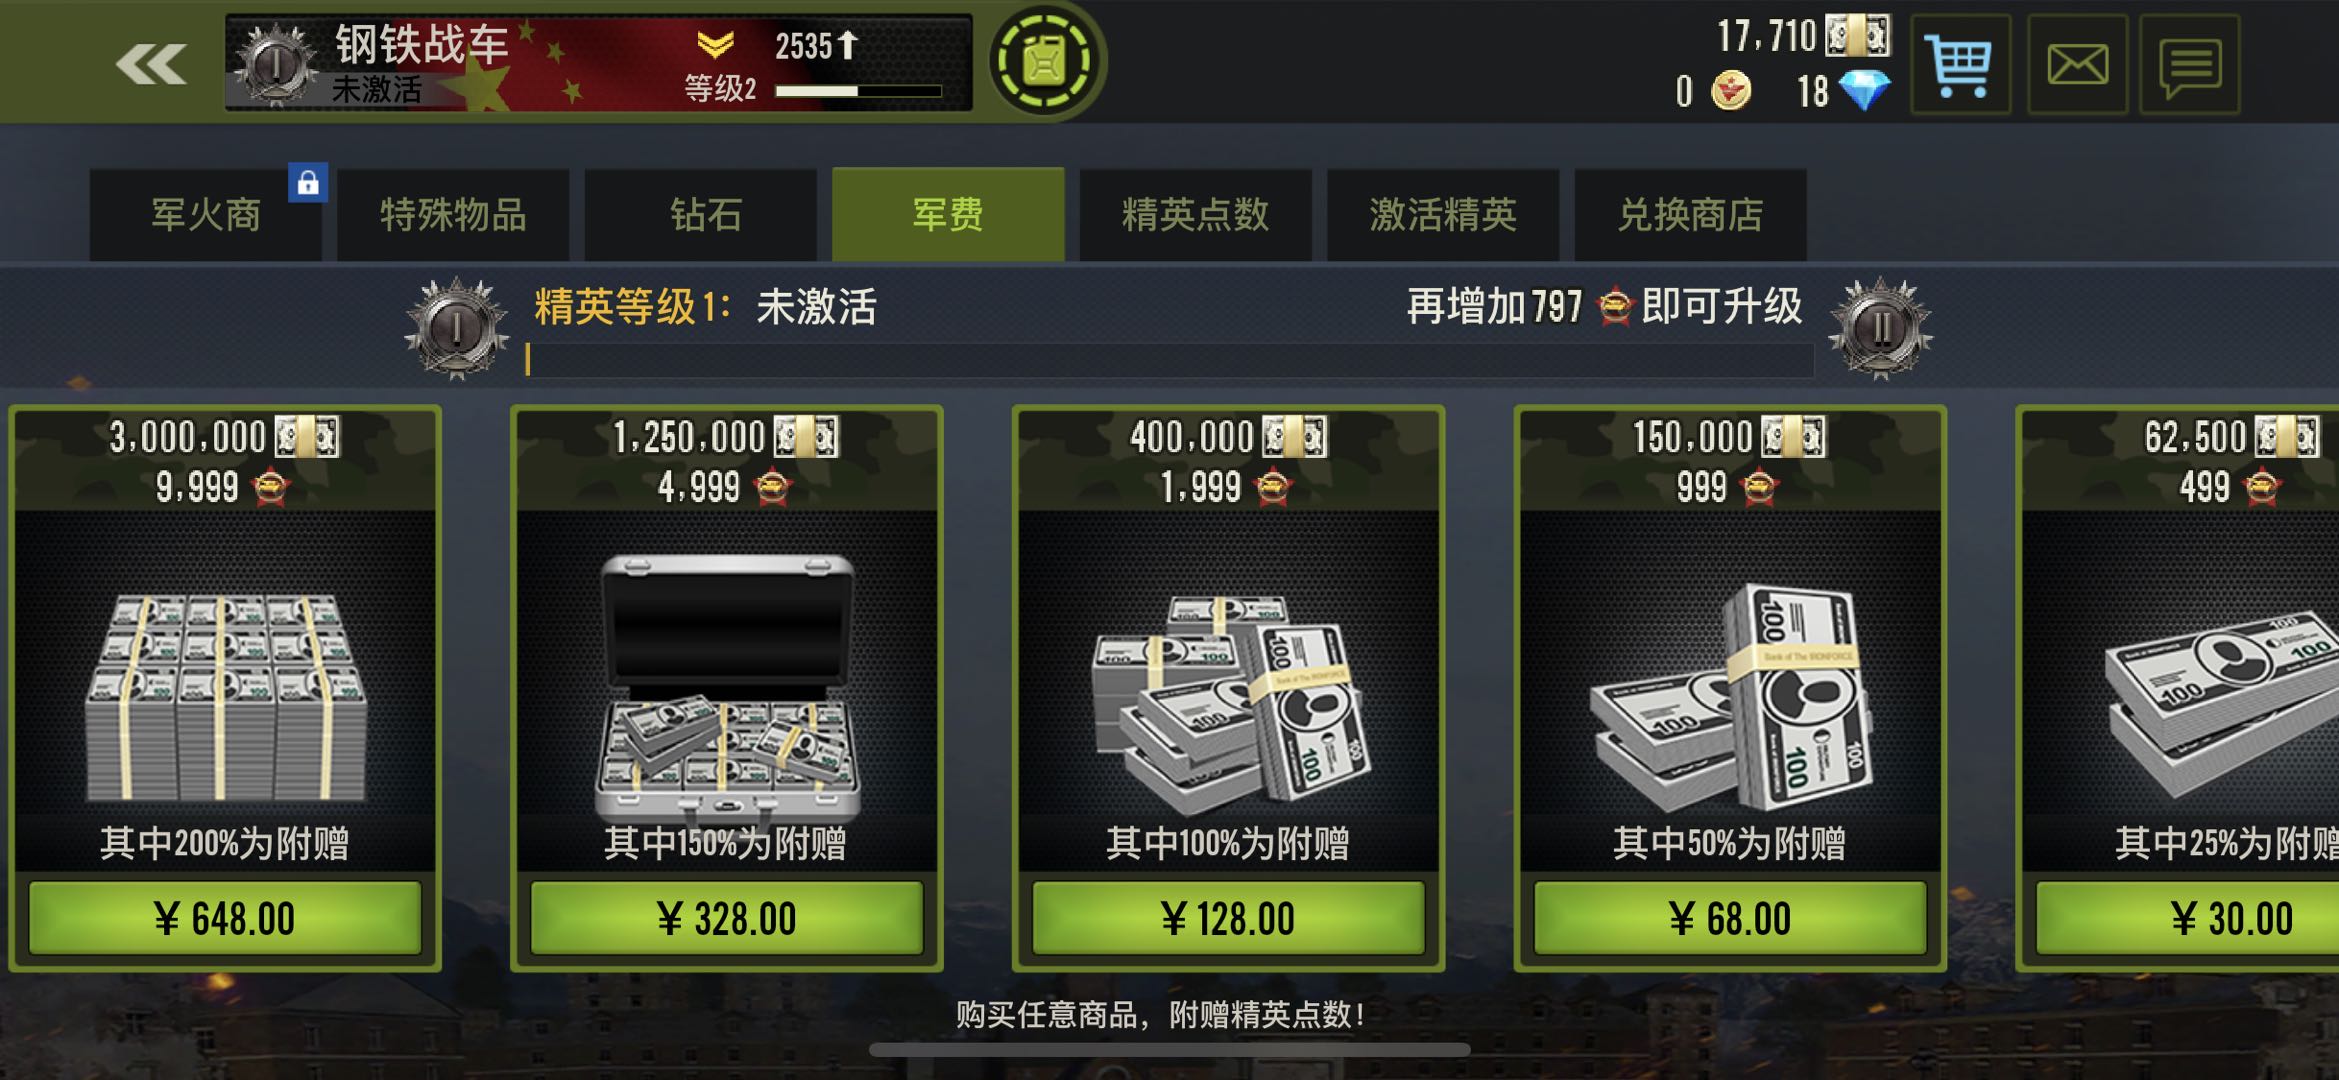Tap the double-arrow back icon
The image size is (2339, 1080).
coord(151,65)
